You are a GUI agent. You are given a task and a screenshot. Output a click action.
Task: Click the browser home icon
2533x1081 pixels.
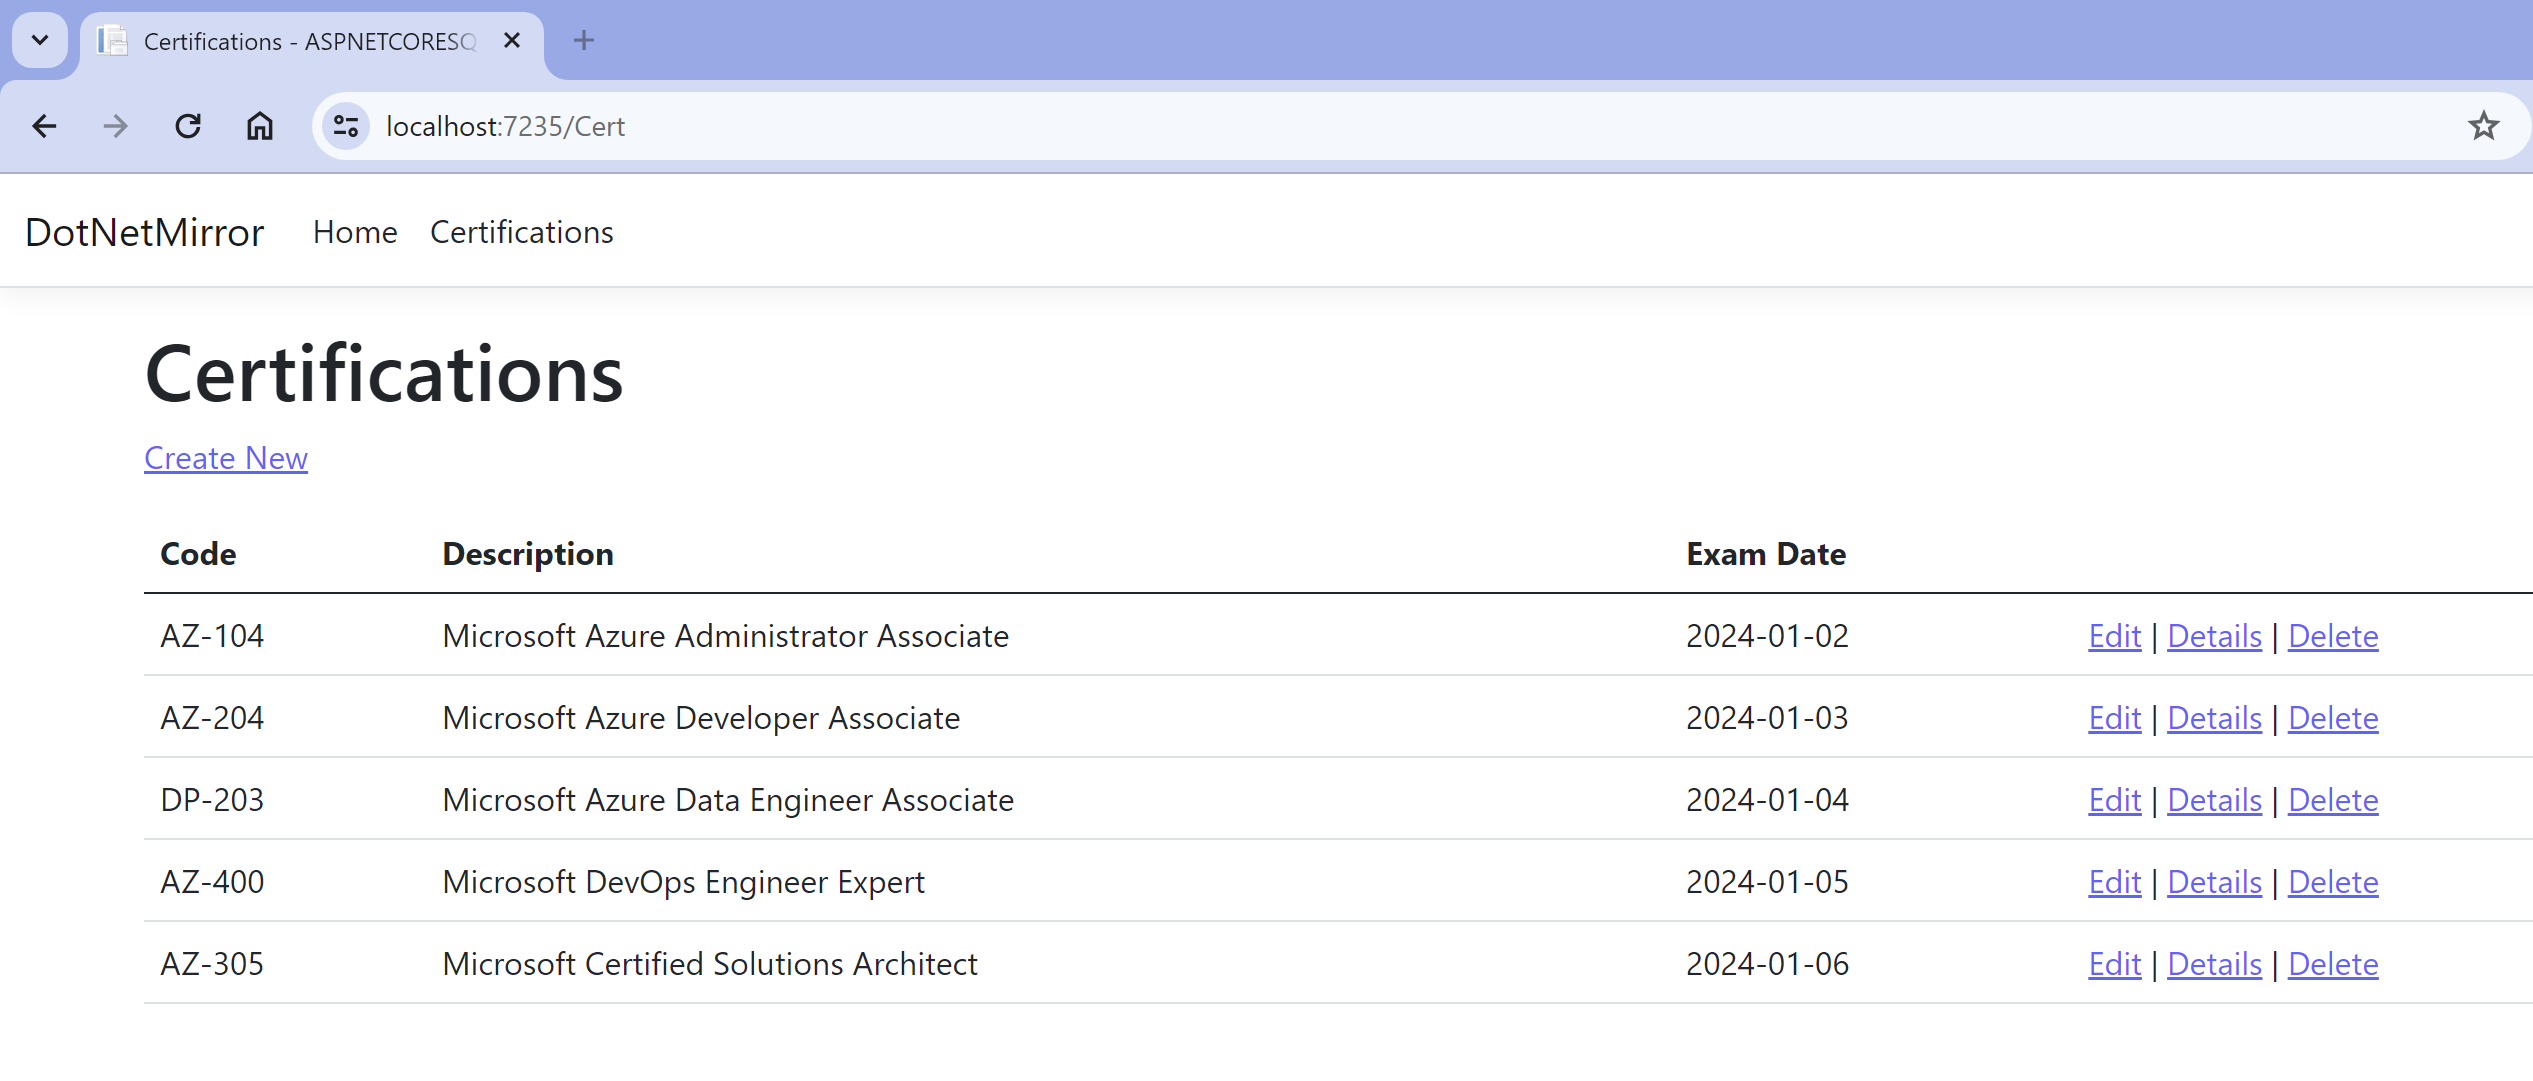(260, 126)
